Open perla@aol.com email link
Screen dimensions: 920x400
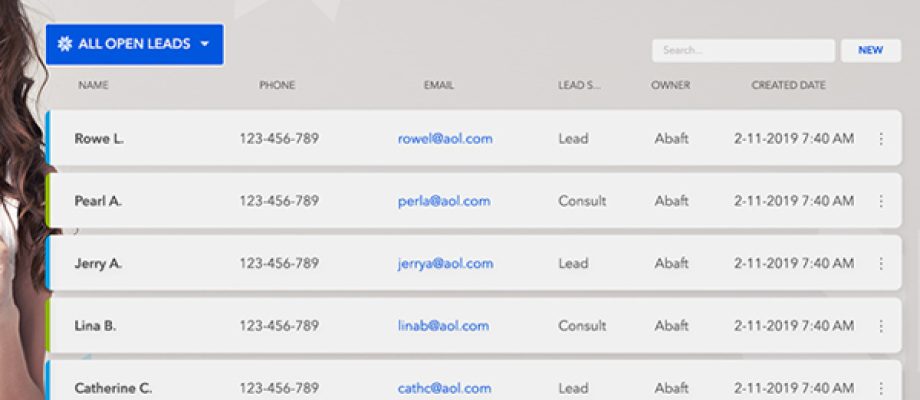point(444,201)
